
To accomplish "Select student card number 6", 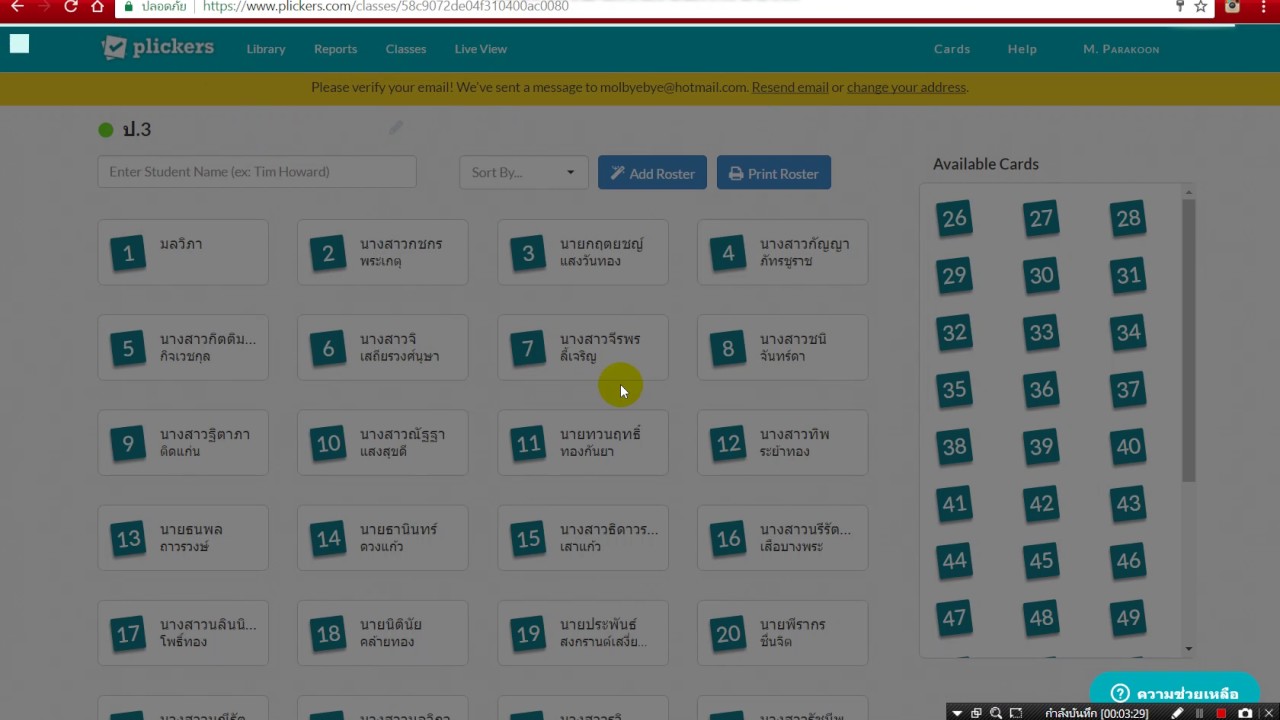I will pyautogui.click(x=383, y=347).
